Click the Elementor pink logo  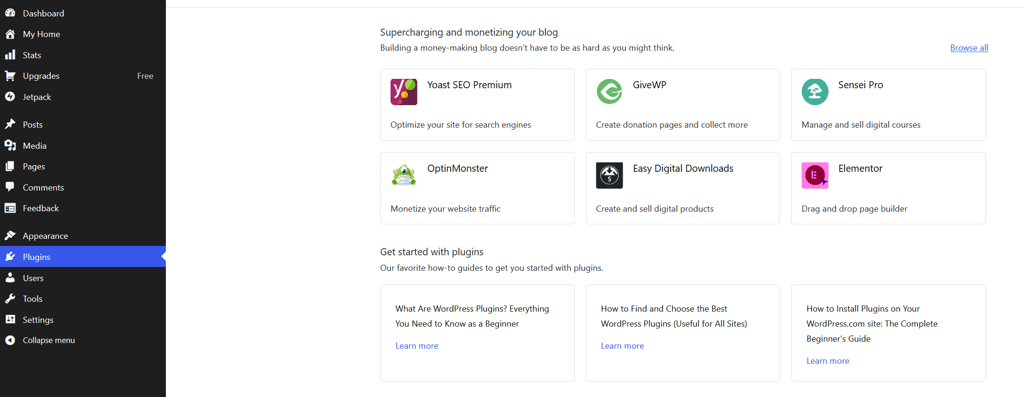(x=815, y=175)
